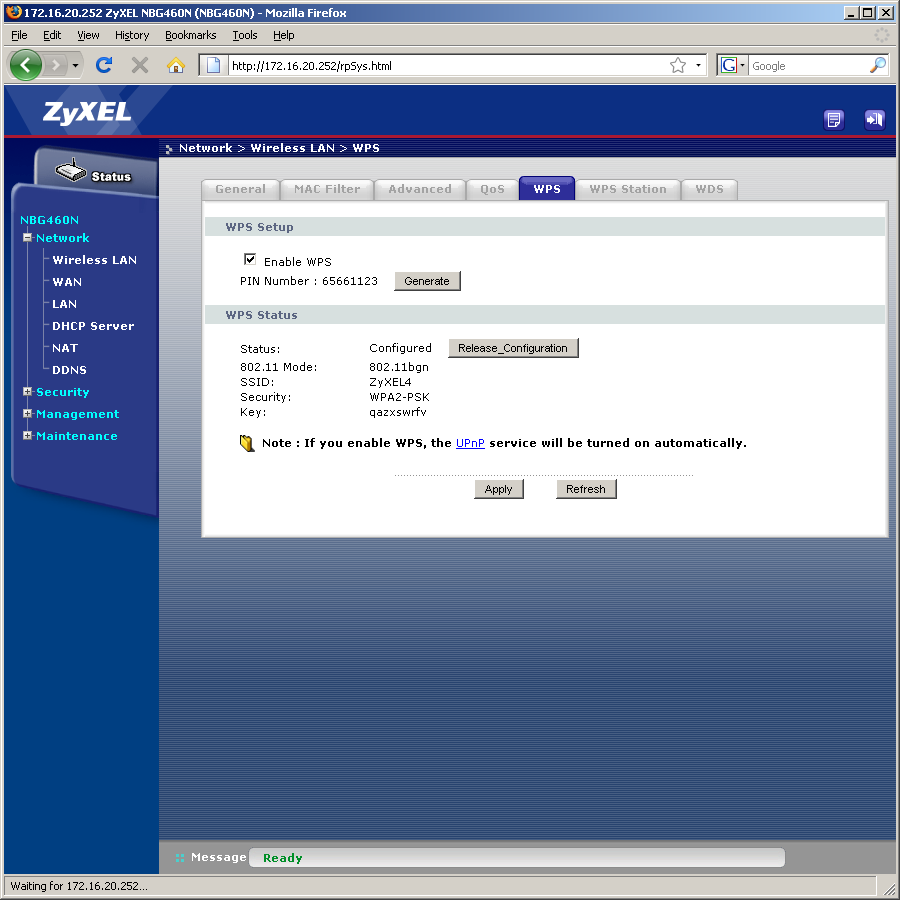This screenshot has width=900, height=900.
Task: Switch to the General tab
Action: coord(240,189)
